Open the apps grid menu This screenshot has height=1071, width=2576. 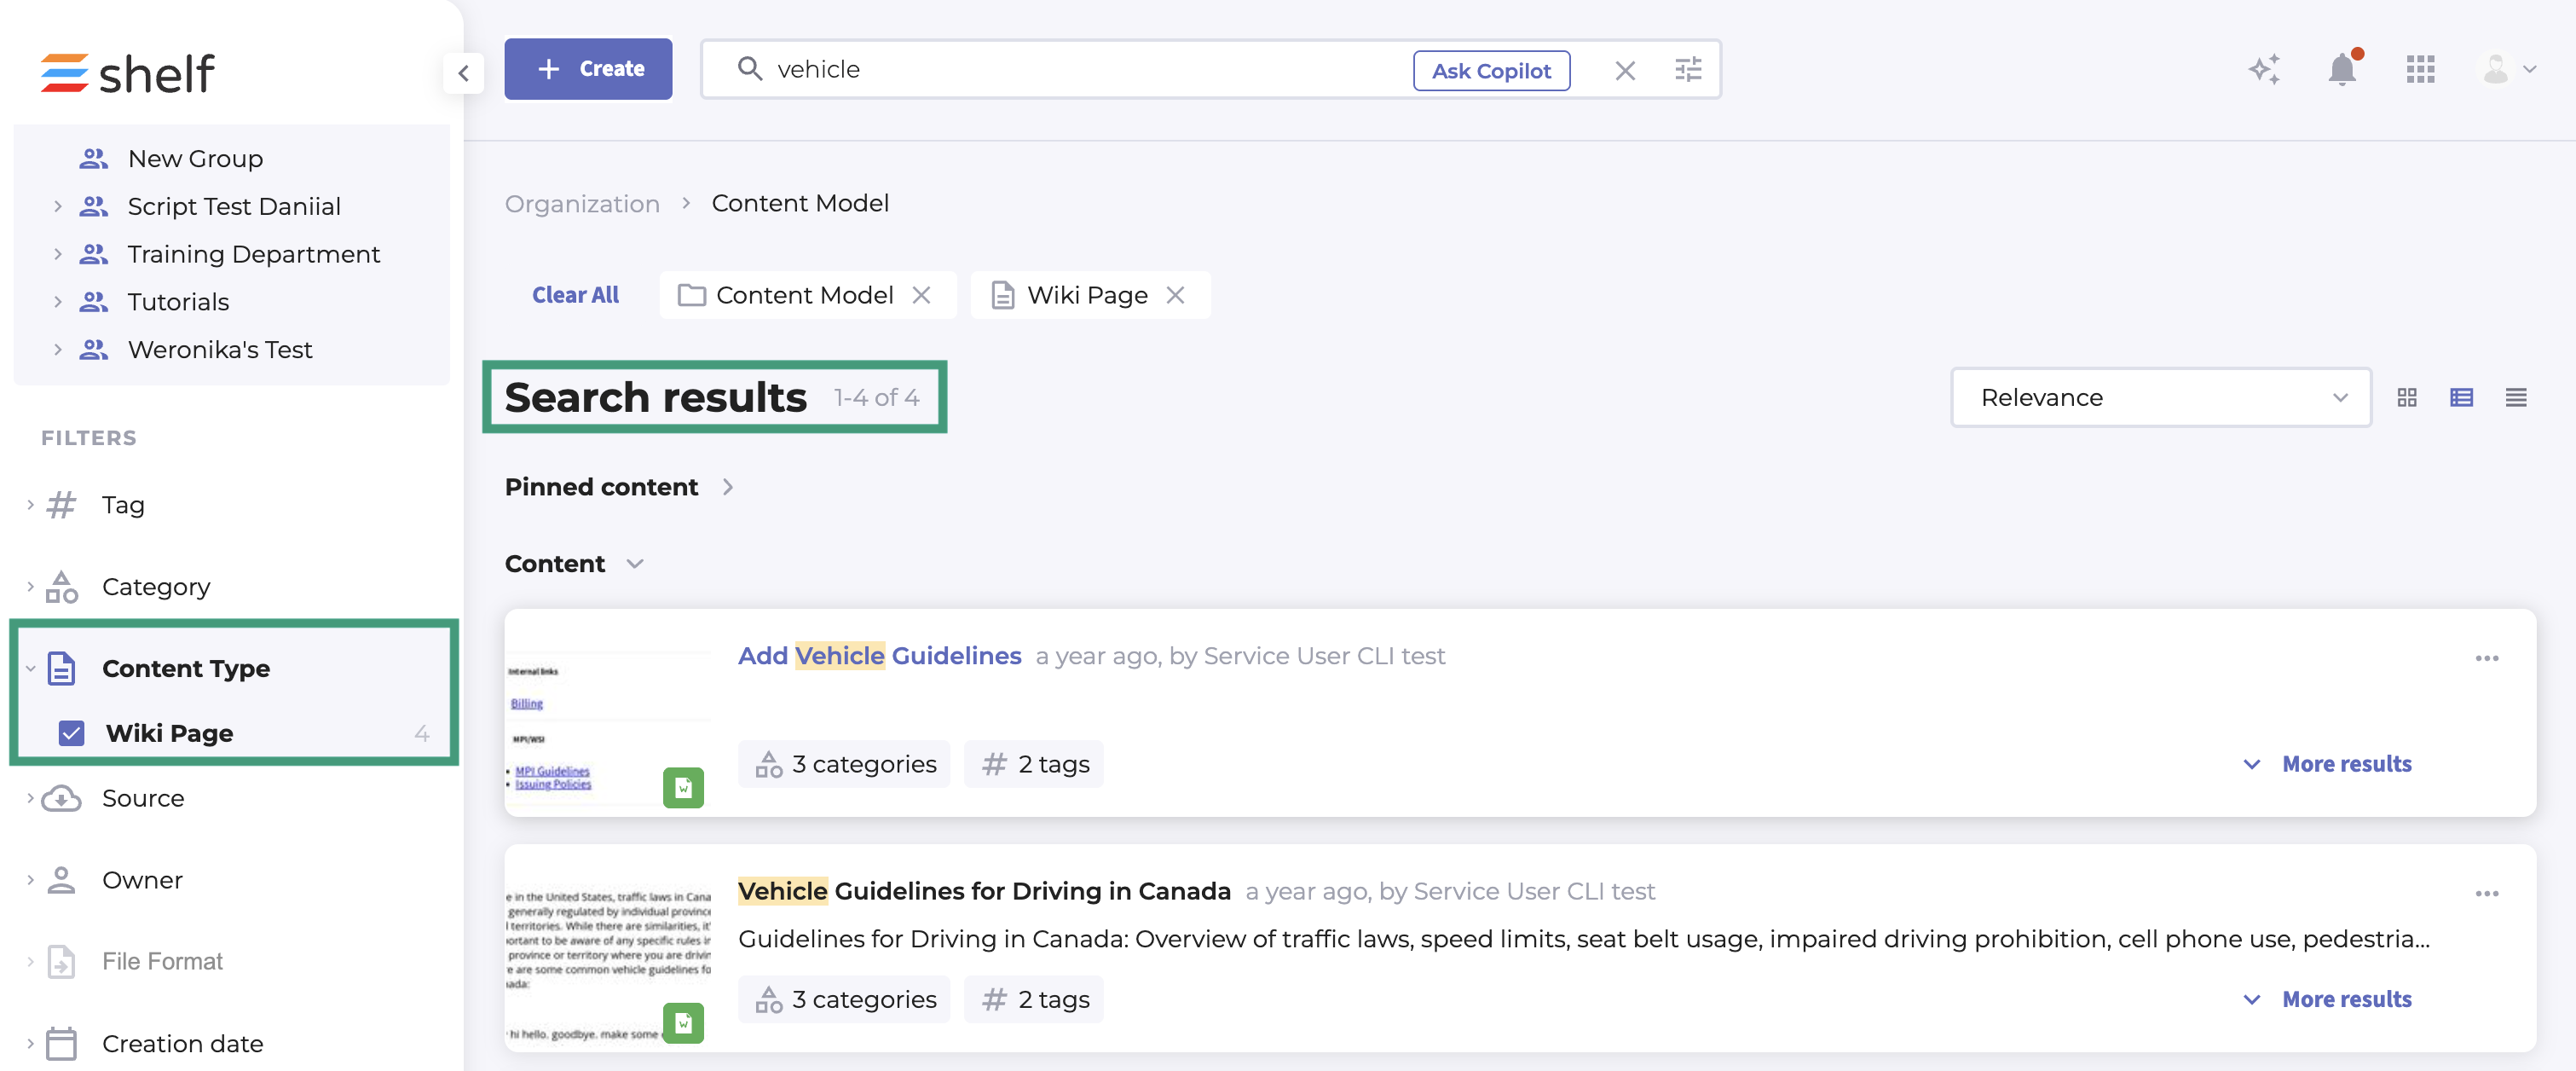pos(2420,70)
